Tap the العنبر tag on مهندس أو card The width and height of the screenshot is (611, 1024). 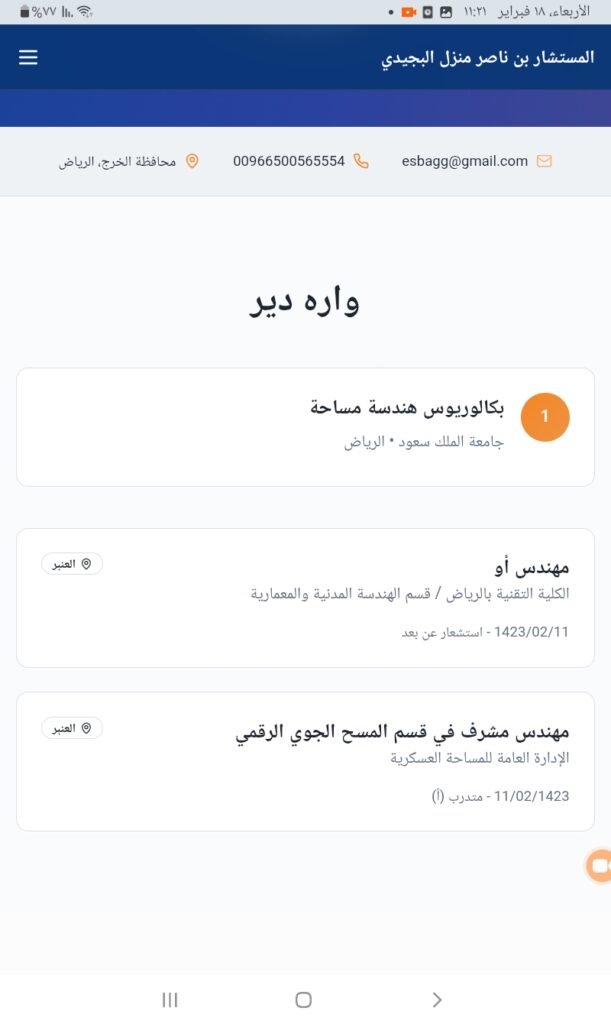72,564
